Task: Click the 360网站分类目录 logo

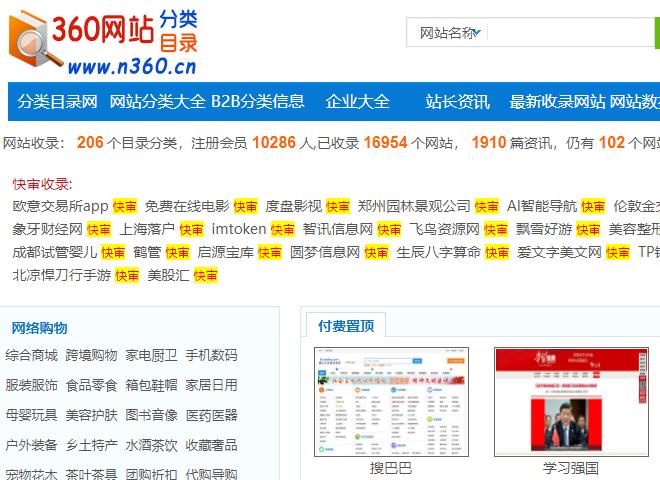Action: point(104,43)
